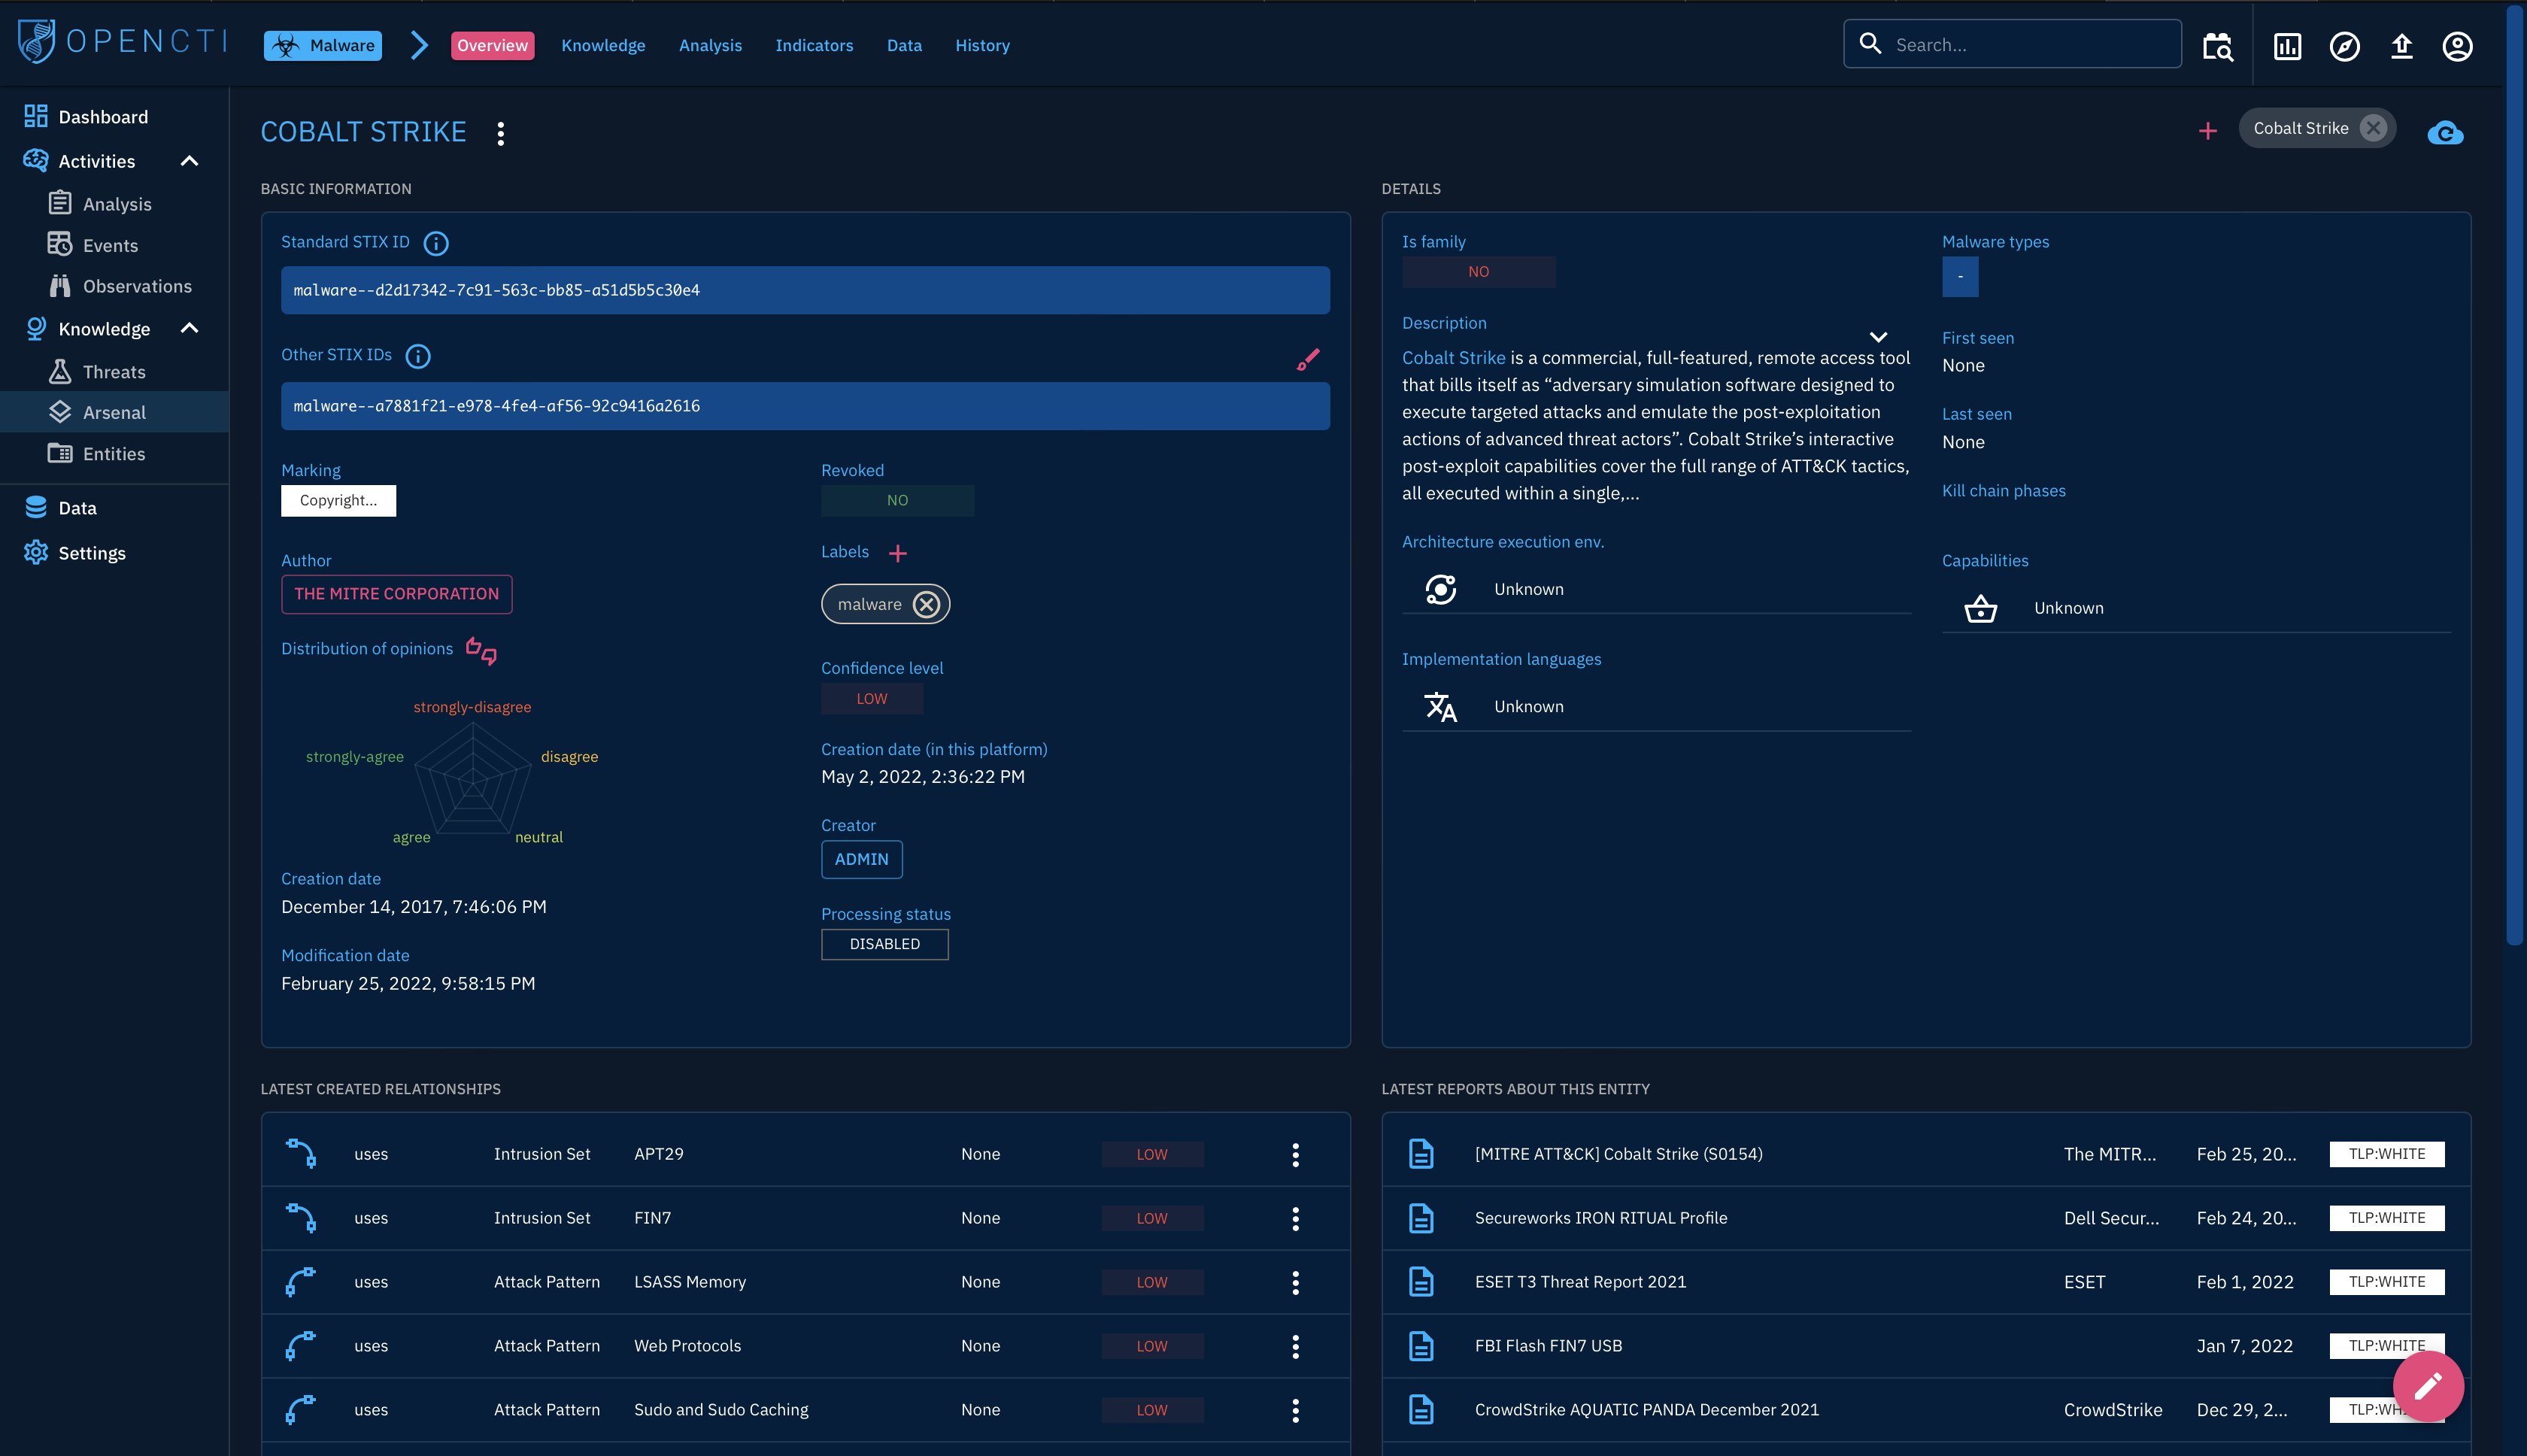Open options menu for LSASS Memory relationship
The width and height of the screenshot is (2527, 1456).
pyautogui.click(x=1295, y=1283)
